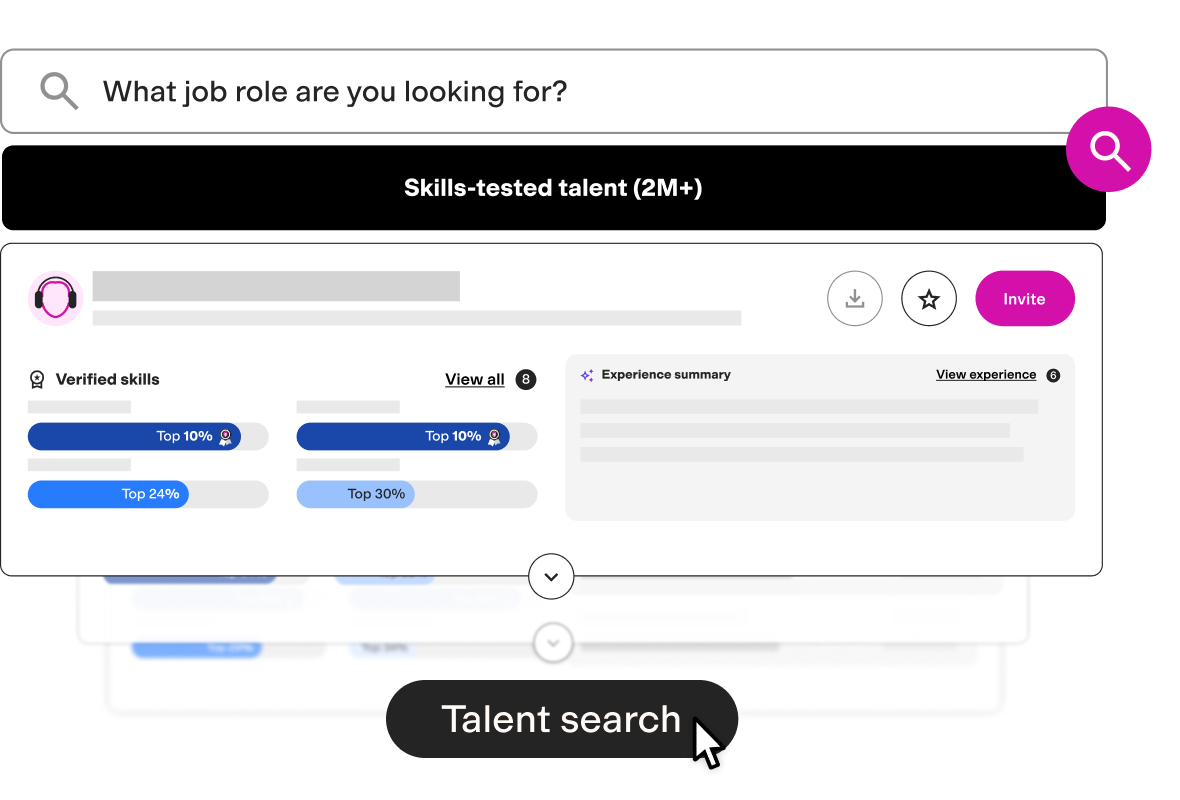Viewport: 1180px width, 800px height.
Task: Open View all verified skills link
Action: (x=475, y=379)
